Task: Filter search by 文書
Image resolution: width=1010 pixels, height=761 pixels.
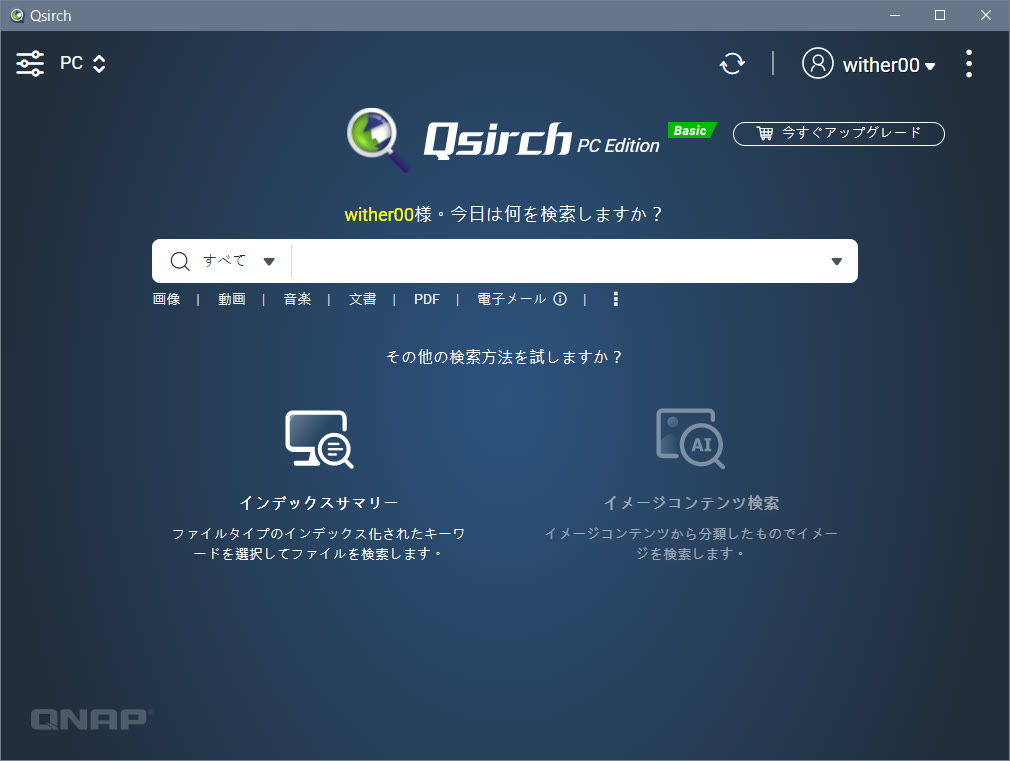Action: coord(362,299)
